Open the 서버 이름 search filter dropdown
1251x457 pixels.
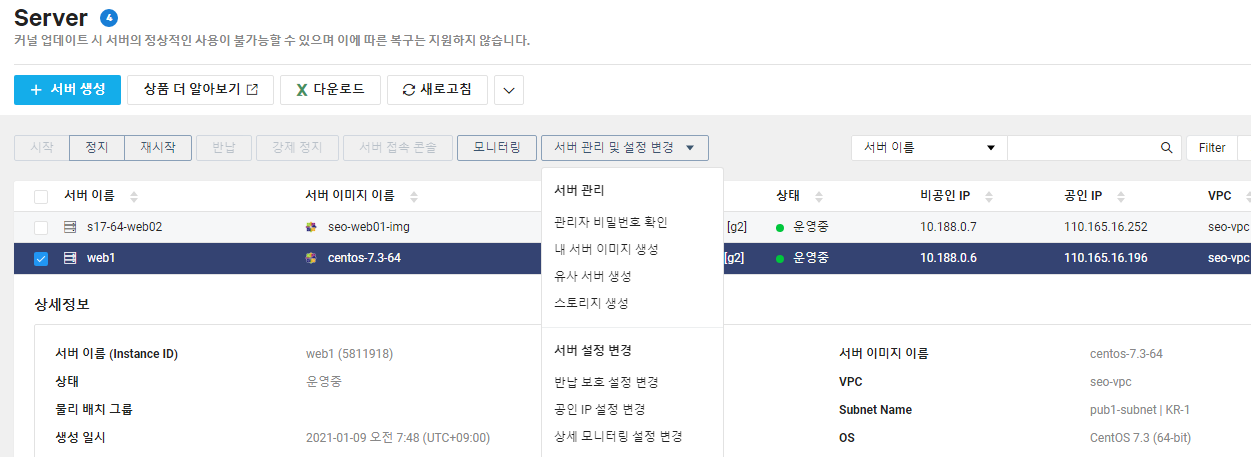coord(929,148)
